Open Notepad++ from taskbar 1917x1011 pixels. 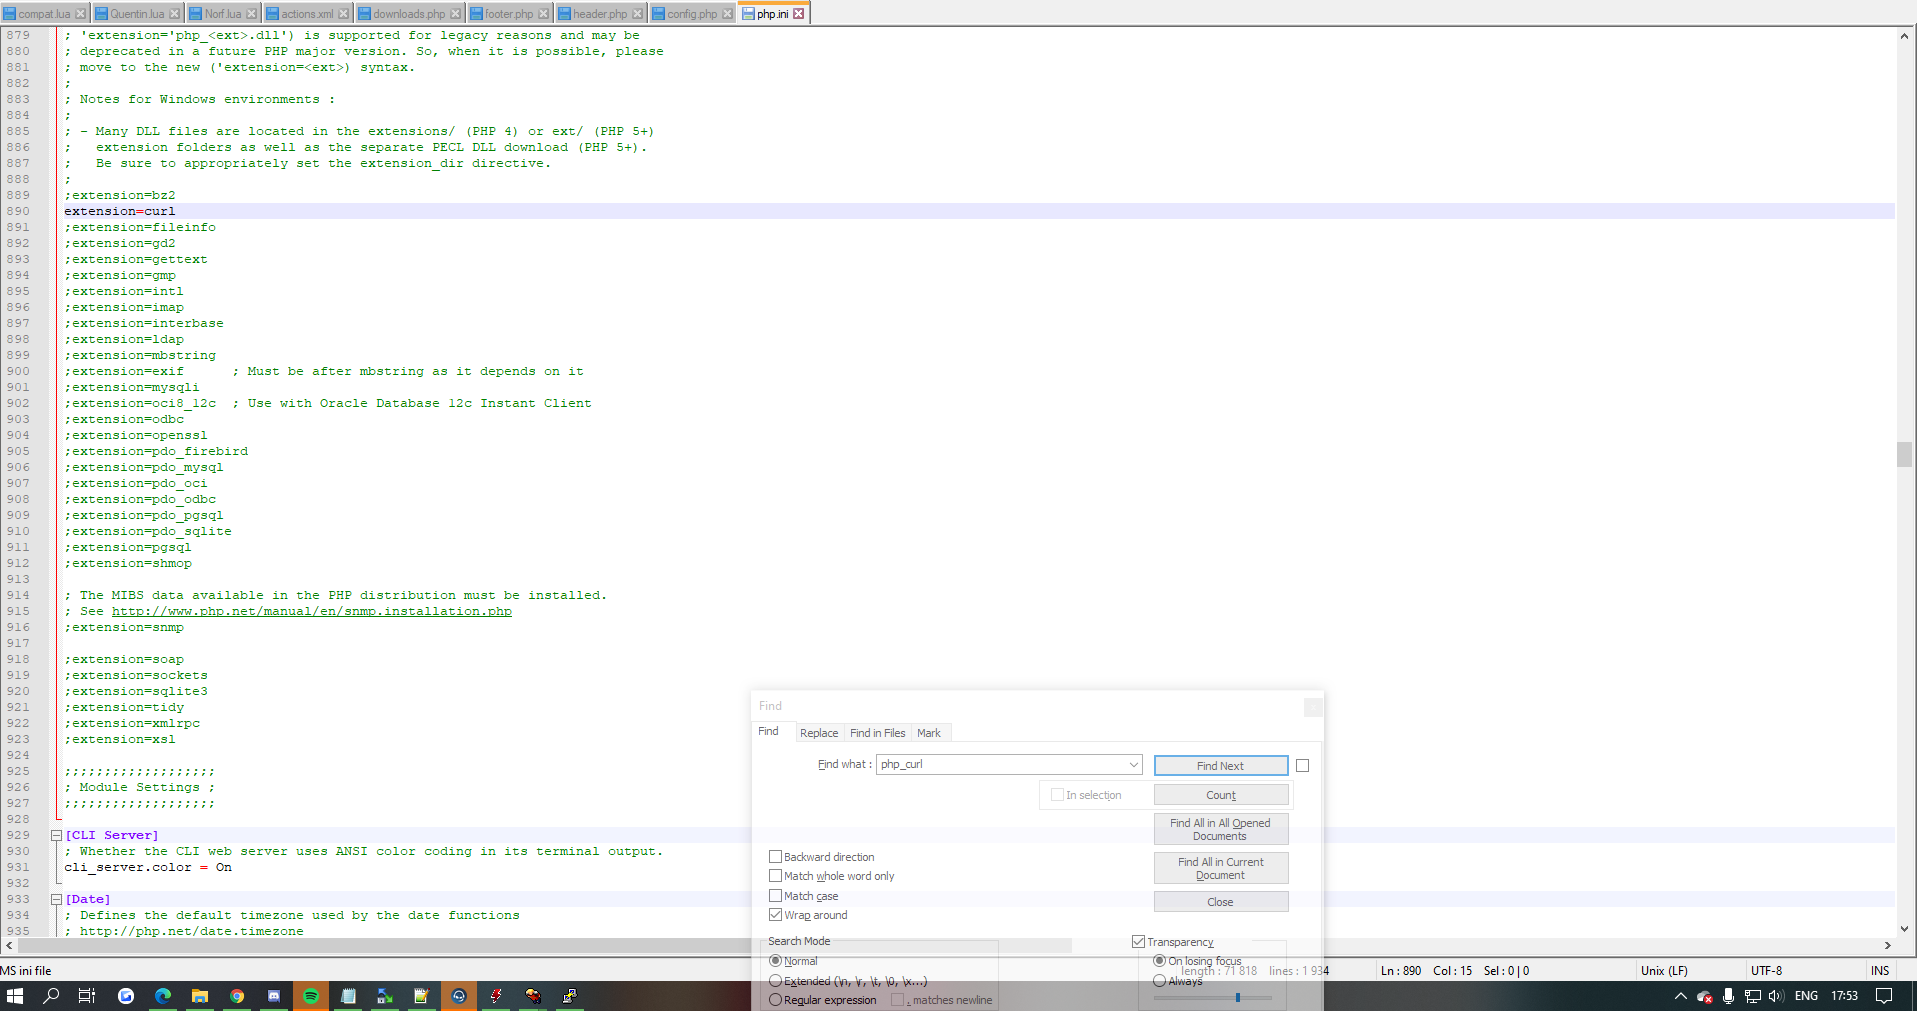click(421, 996)
